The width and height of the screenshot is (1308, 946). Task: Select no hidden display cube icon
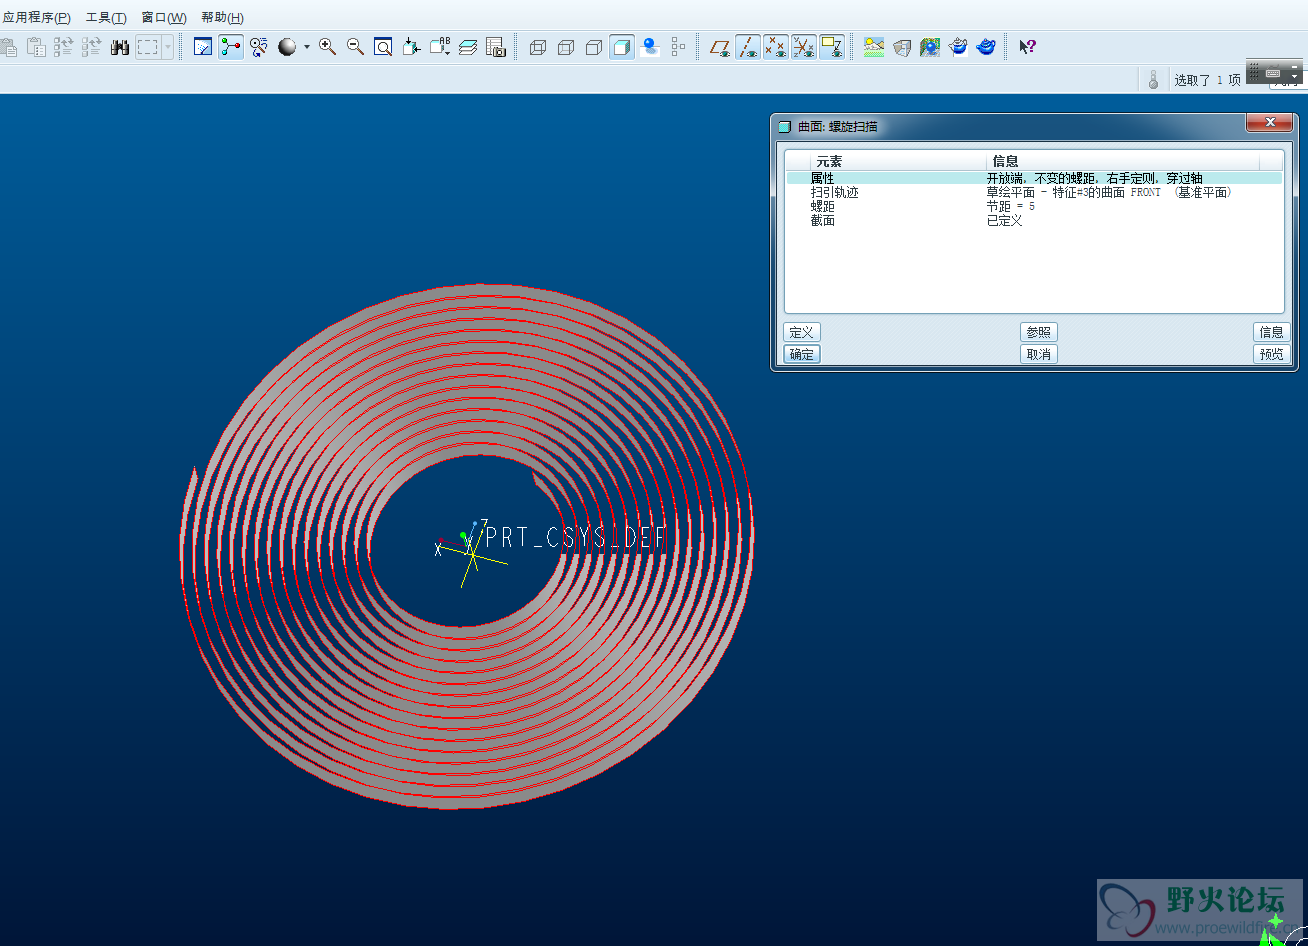(594, 47)
